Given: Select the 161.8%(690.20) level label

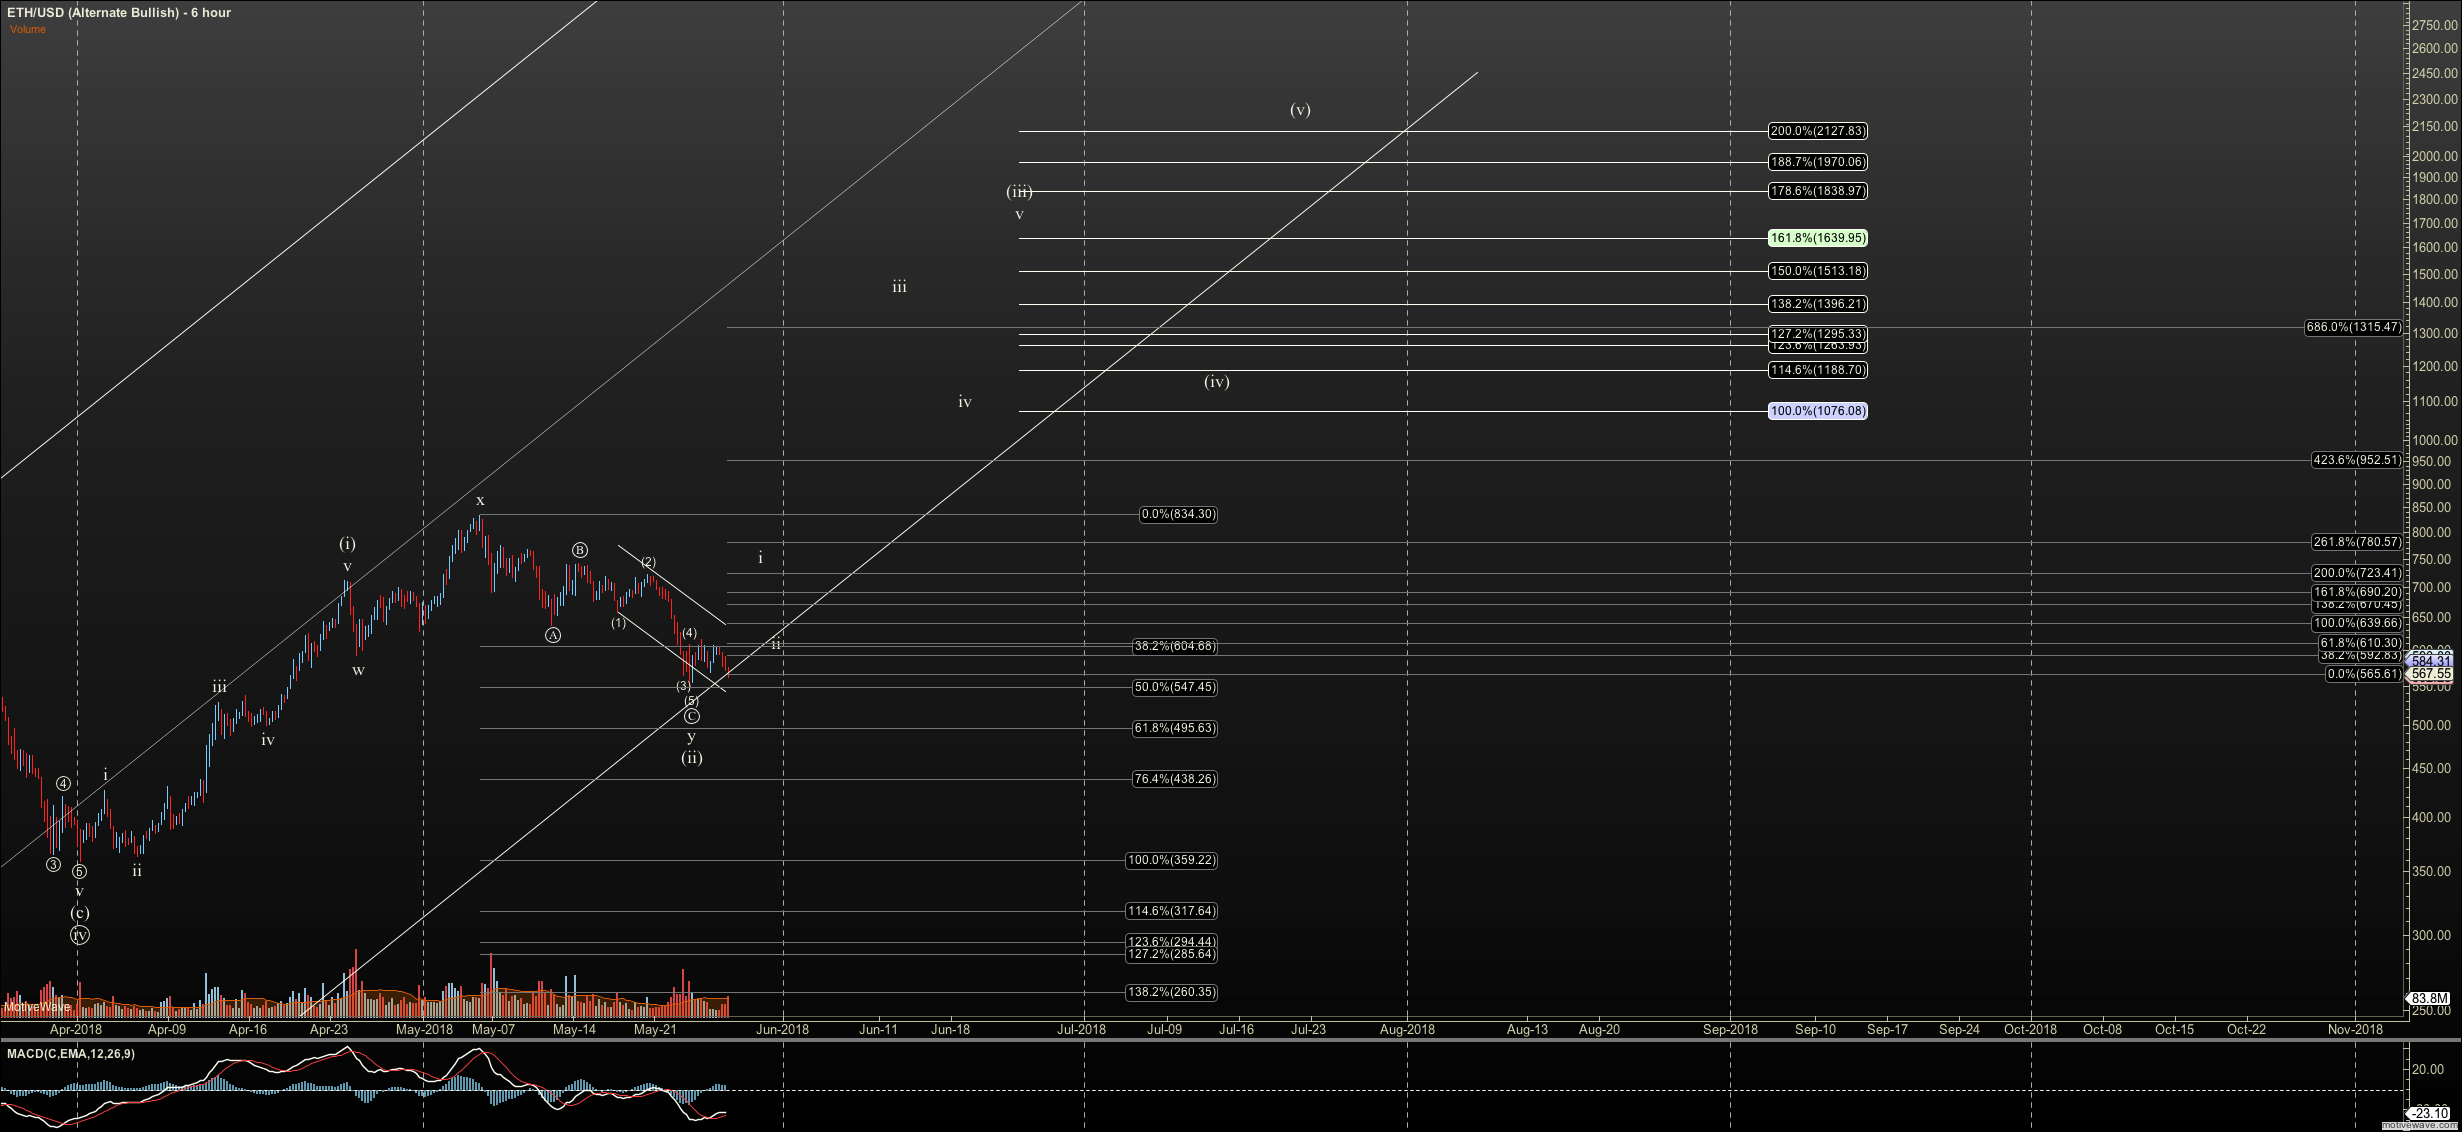Looking at the screenshot, I should (x=2356, y=592).
